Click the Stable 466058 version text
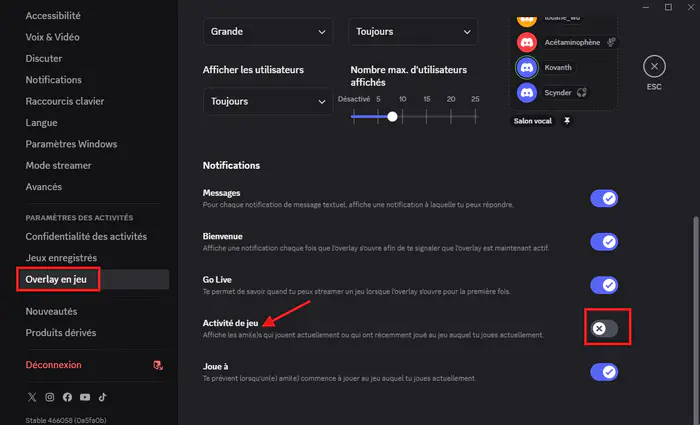The width and height of the screenshot is (700, 425). point(66,421)
